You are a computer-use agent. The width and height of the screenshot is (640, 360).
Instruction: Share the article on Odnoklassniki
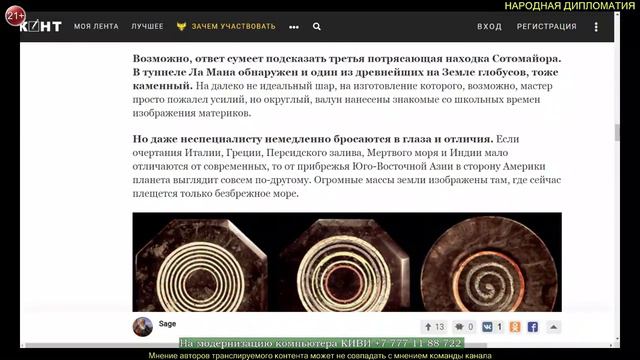pyautogui.click(x=515, y=327)
